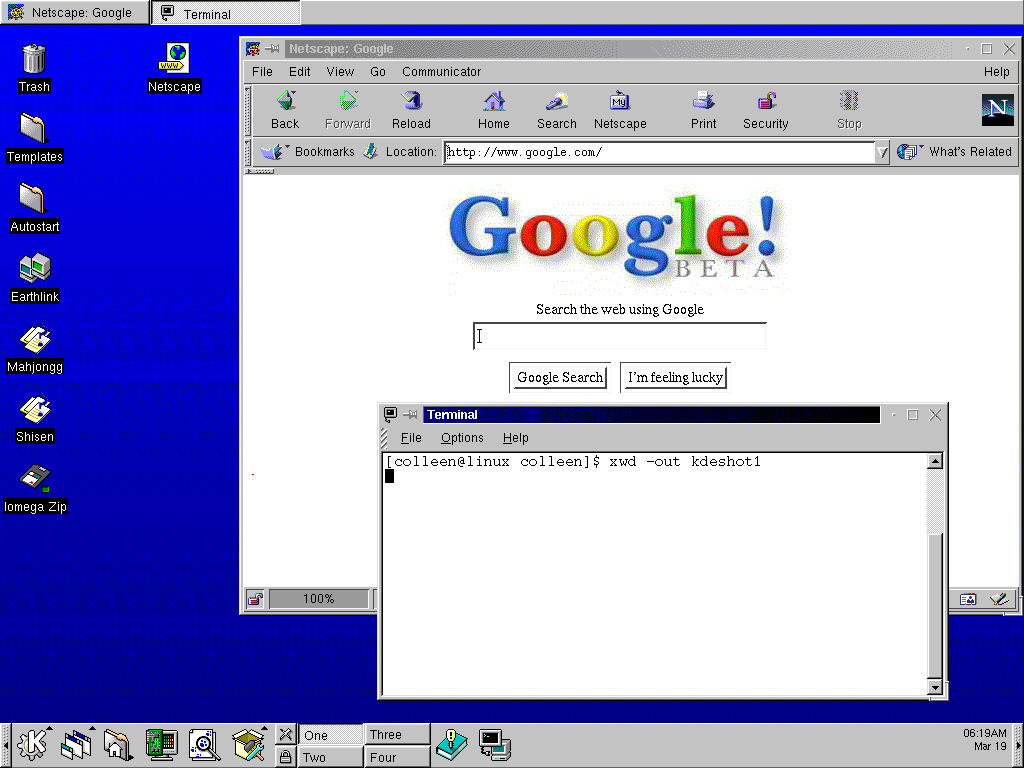Open the Bookmarks quickfile icon
This screenshot has height=768, width=1024.
pyautogui.click(x=307, y=152)
